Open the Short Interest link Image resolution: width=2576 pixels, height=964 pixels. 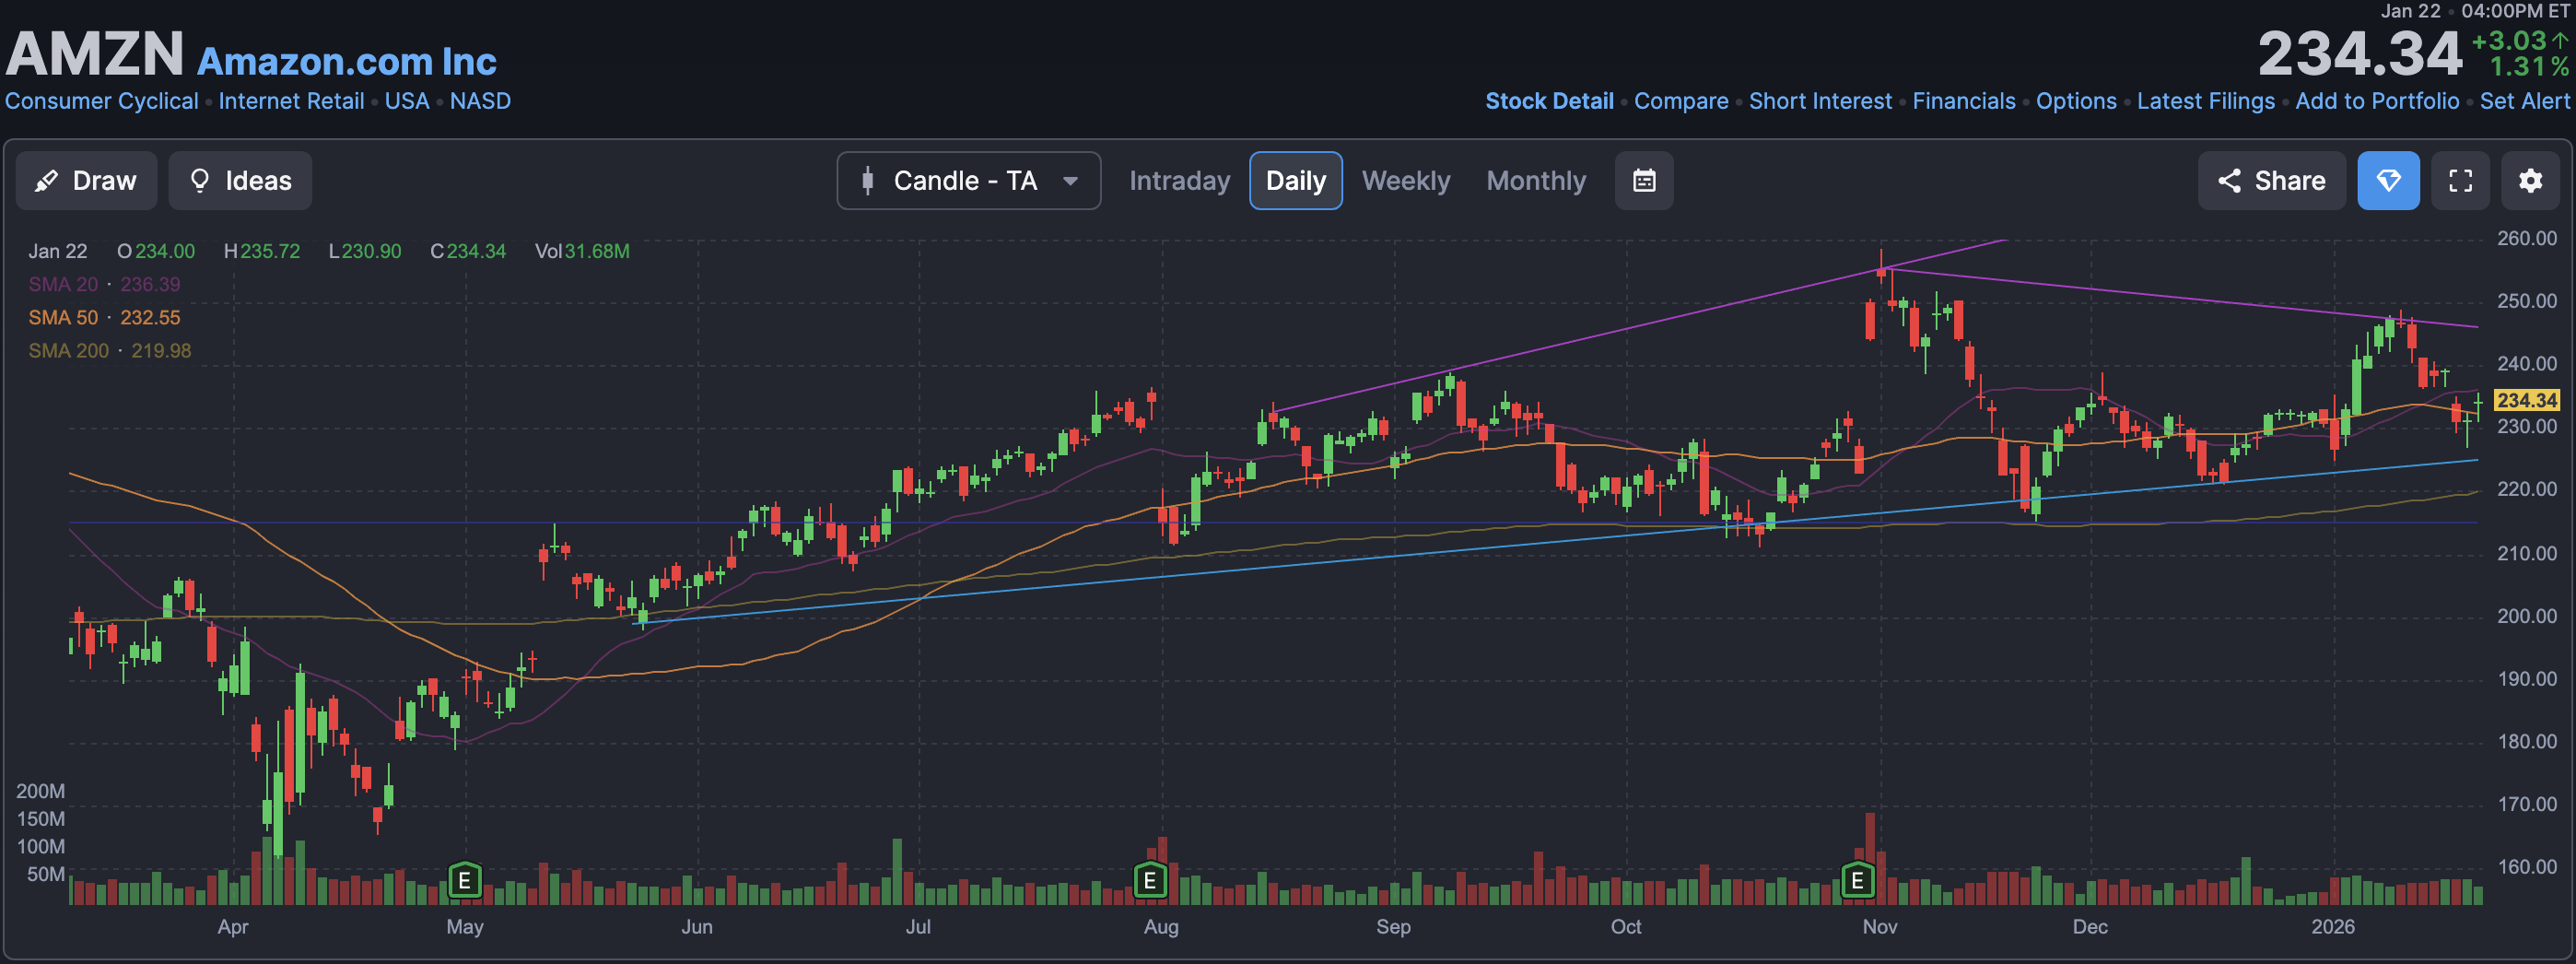click(1820, 101)
